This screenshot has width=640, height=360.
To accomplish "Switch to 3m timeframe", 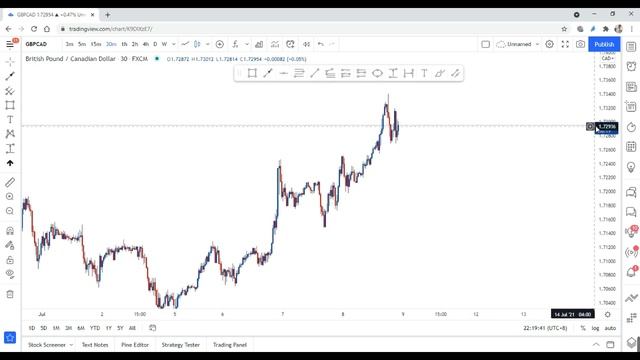I will pos(69,44).
